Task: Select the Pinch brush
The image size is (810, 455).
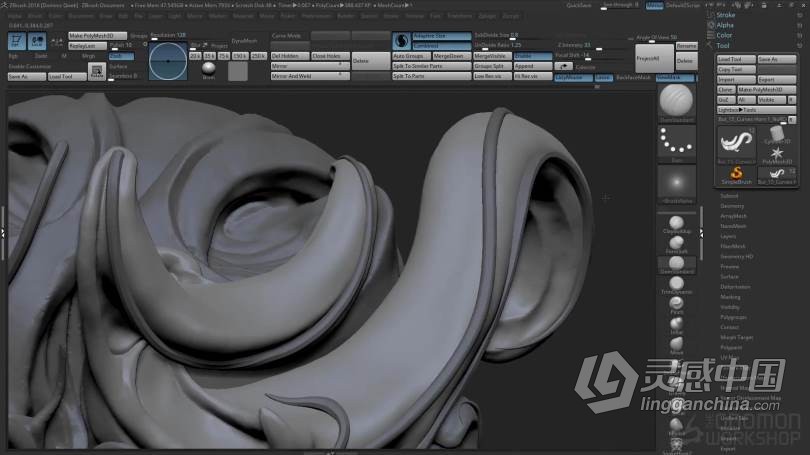Action: [x=676, y=304]
